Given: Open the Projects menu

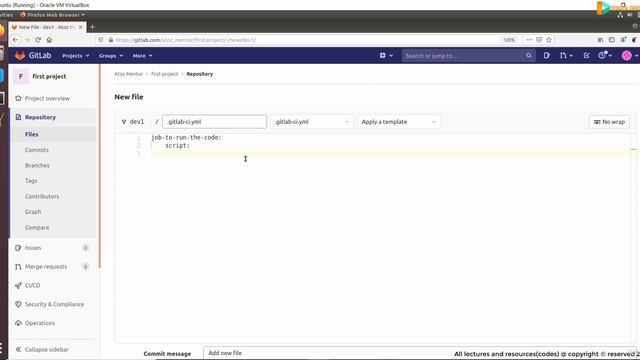Looking at the screenshot, I should click(x=76, y=56).
